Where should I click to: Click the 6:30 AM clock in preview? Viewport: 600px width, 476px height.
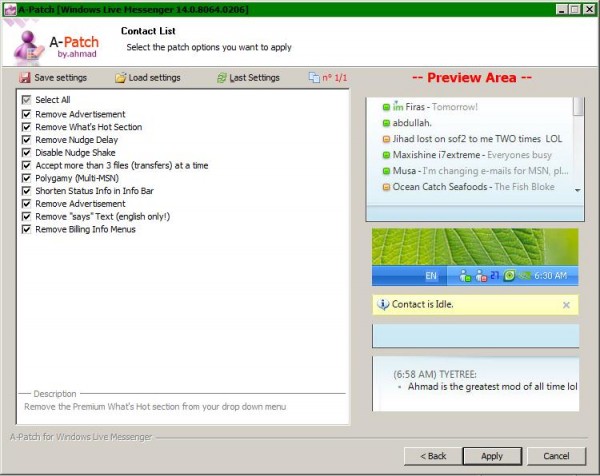[x=550, y=275]
